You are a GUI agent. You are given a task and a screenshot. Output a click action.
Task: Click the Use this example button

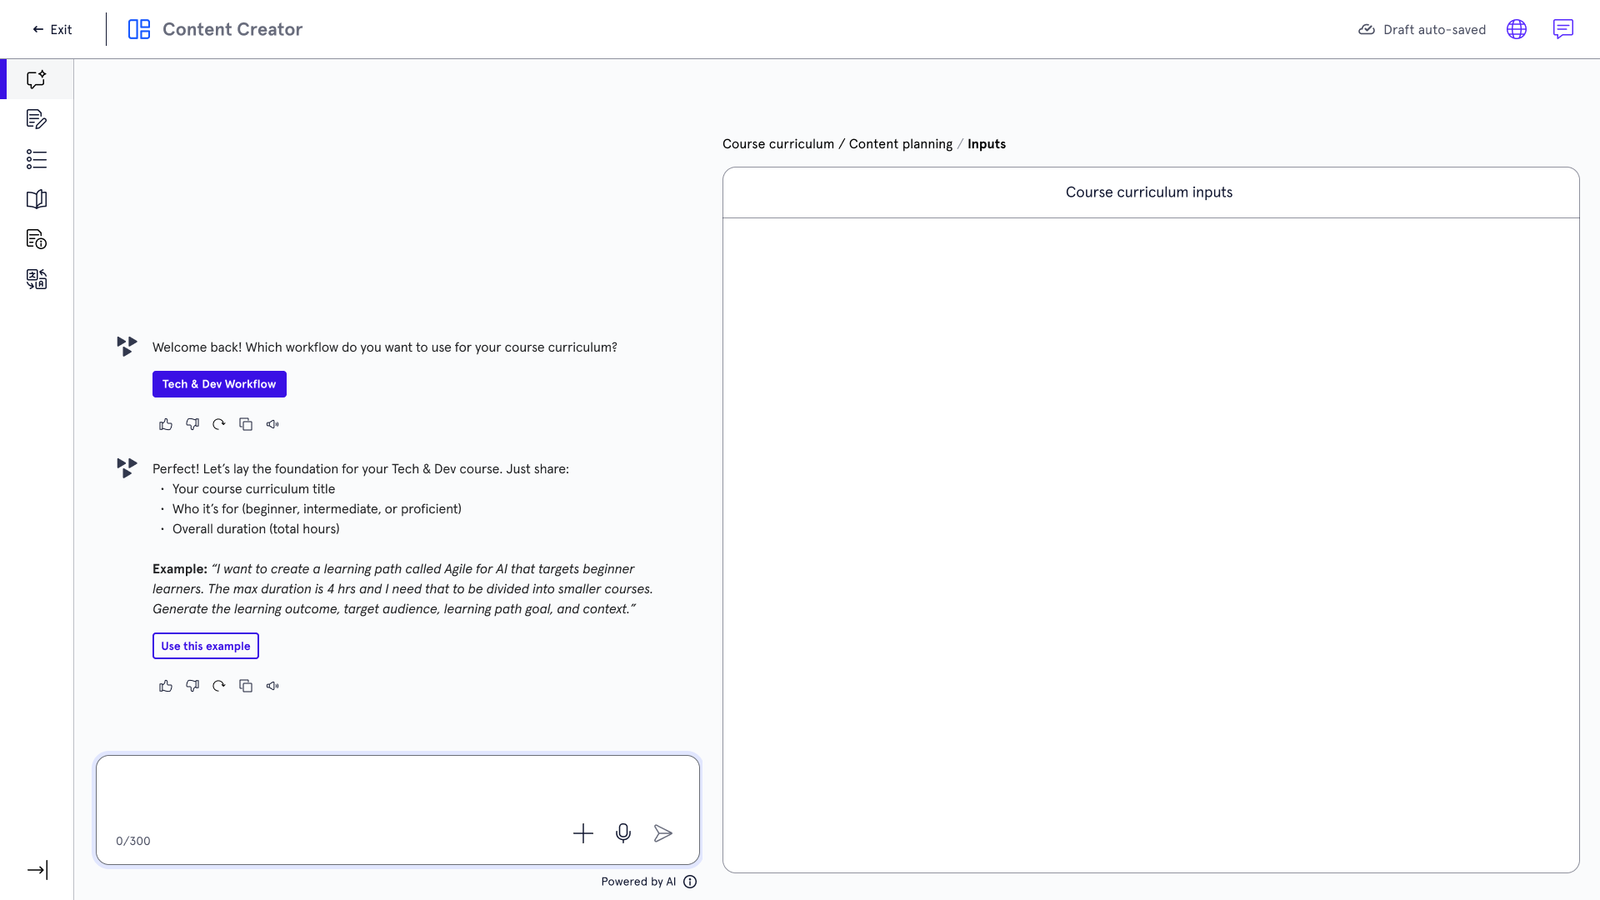[x=206, y=646]
